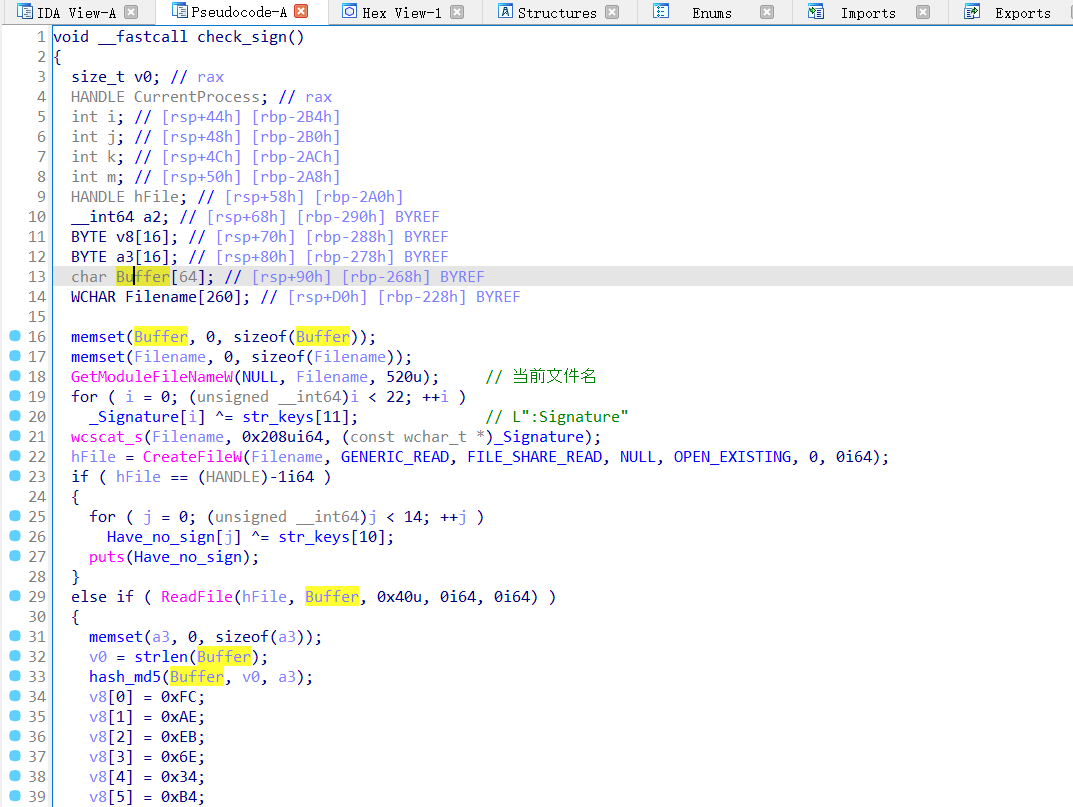The image size is (1073, 807).
Task: Open the Imports tab
Action: click(868, 12)
